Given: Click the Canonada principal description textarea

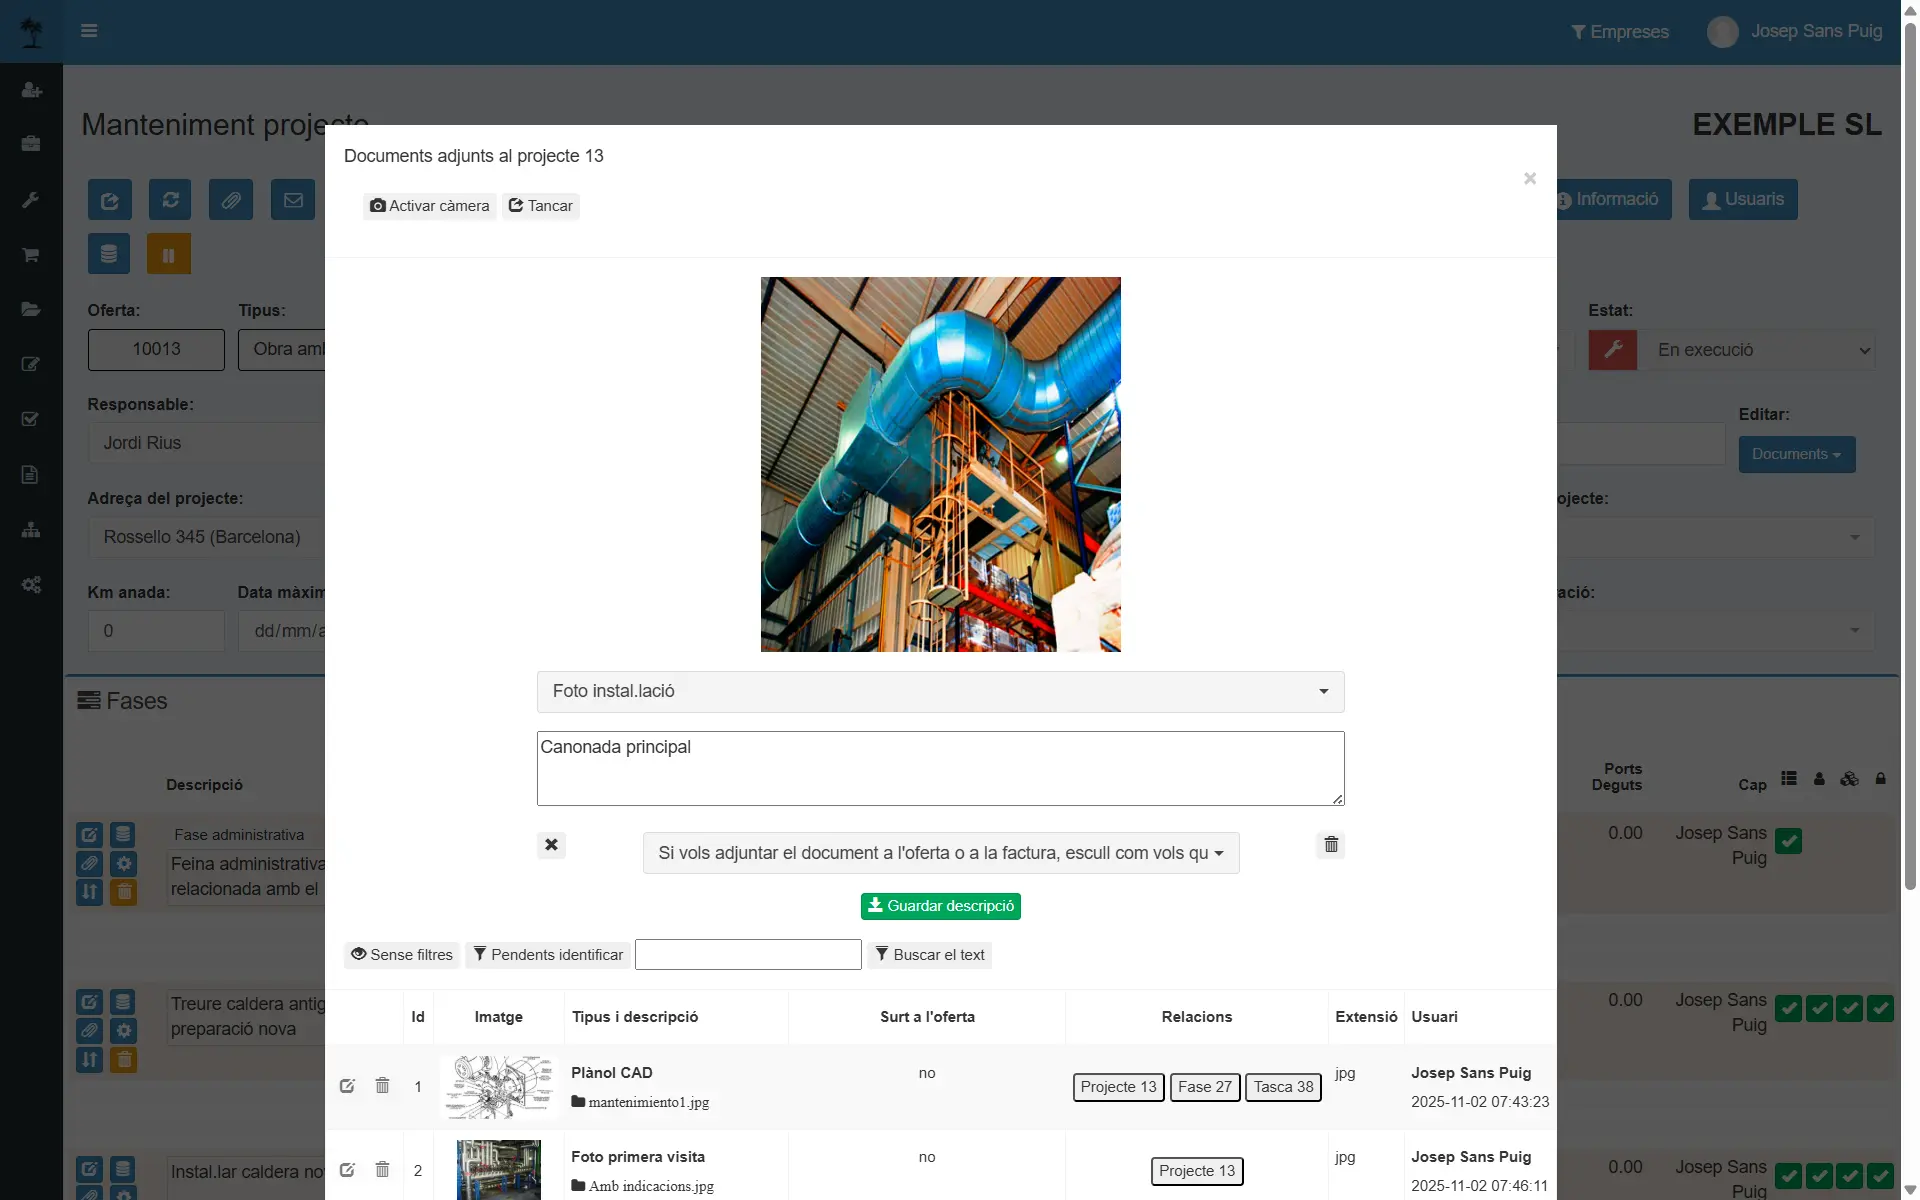Looking at the screenshot, I should (940, 768).
